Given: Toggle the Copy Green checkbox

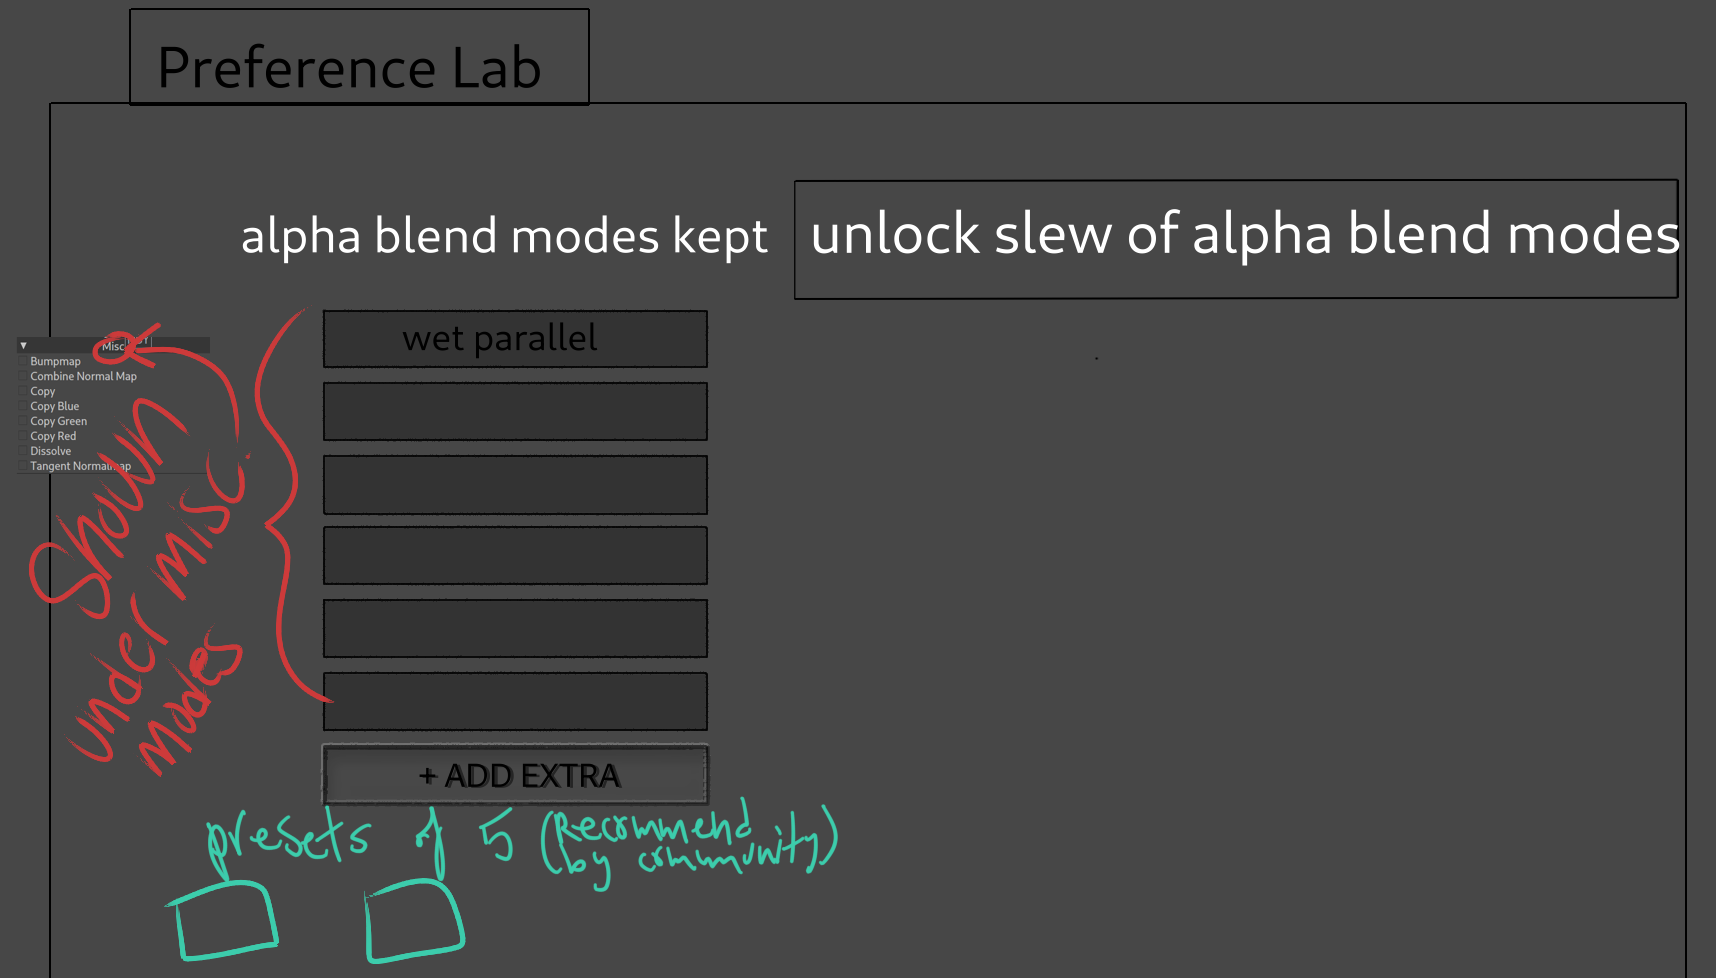Looking at the screenshot, I should coord(23,422).
